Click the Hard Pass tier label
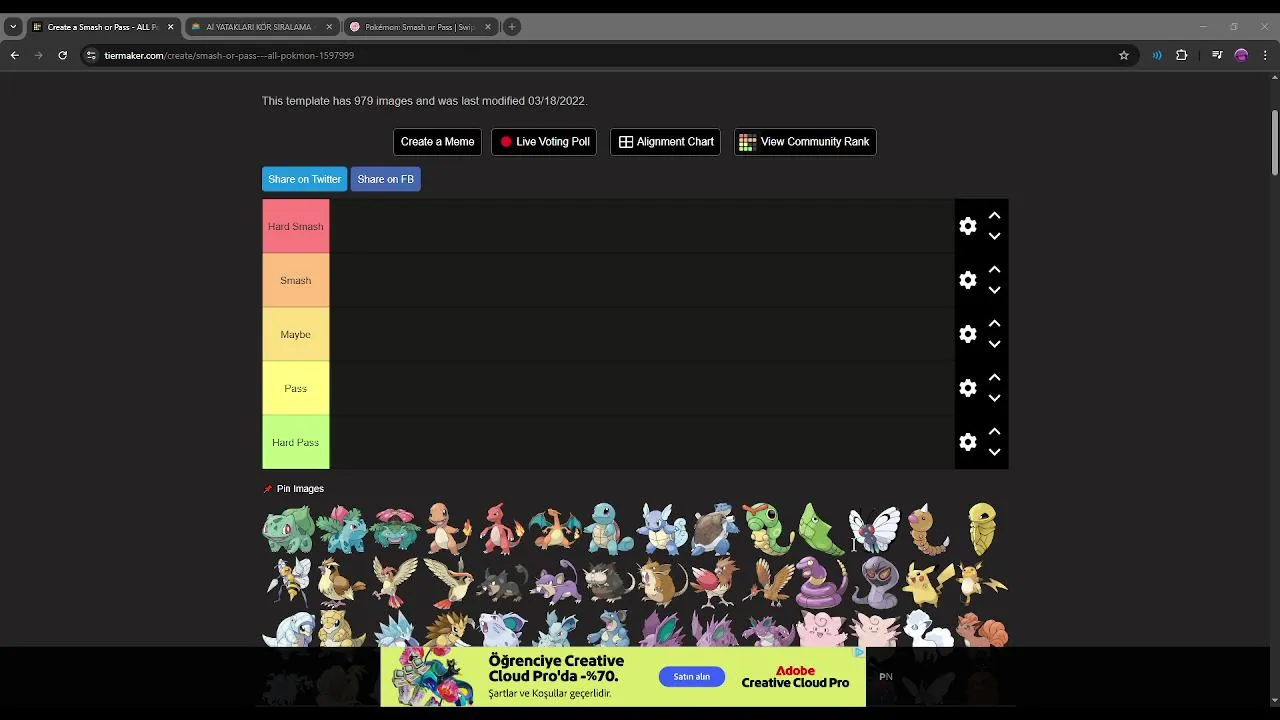The image size is (1280, 720). (295, 442)
